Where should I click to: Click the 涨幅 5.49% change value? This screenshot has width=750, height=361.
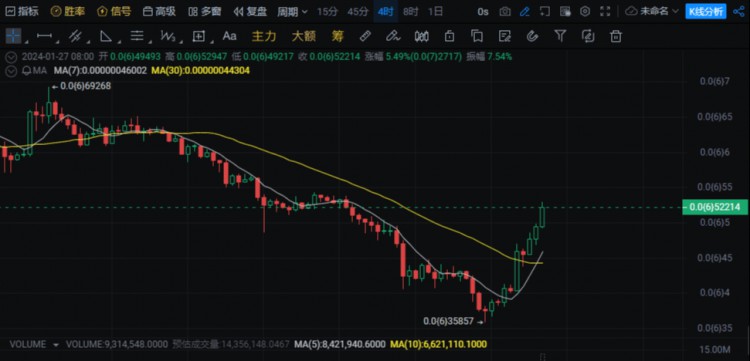pos(413,57)
